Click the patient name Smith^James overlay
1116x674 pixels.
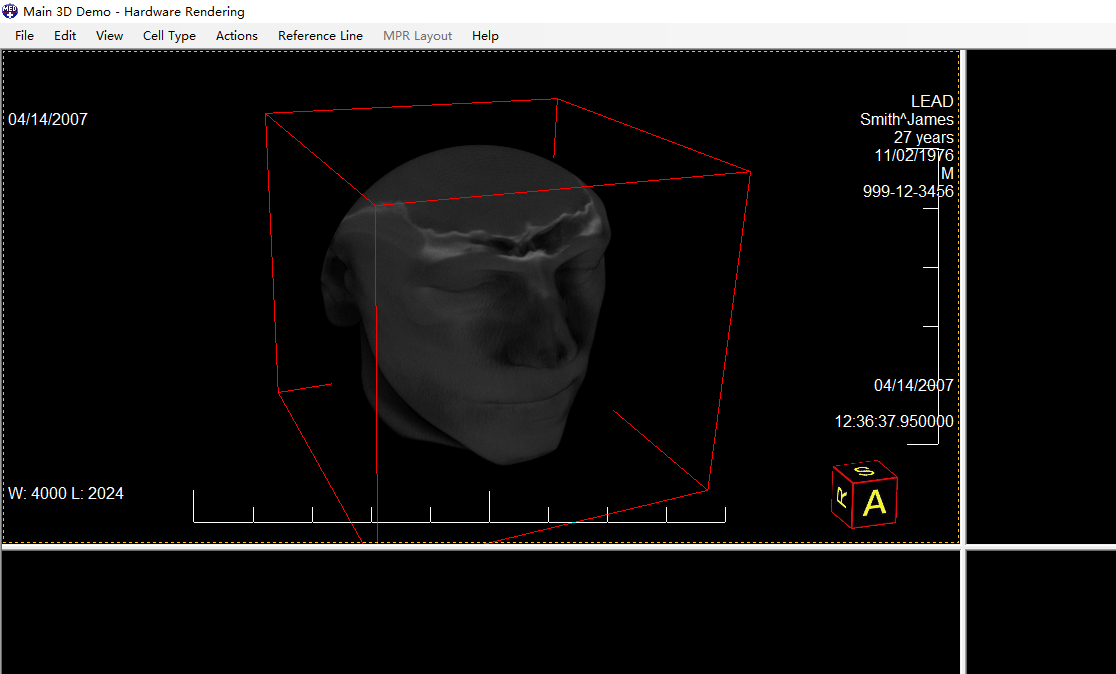[906, 120]
